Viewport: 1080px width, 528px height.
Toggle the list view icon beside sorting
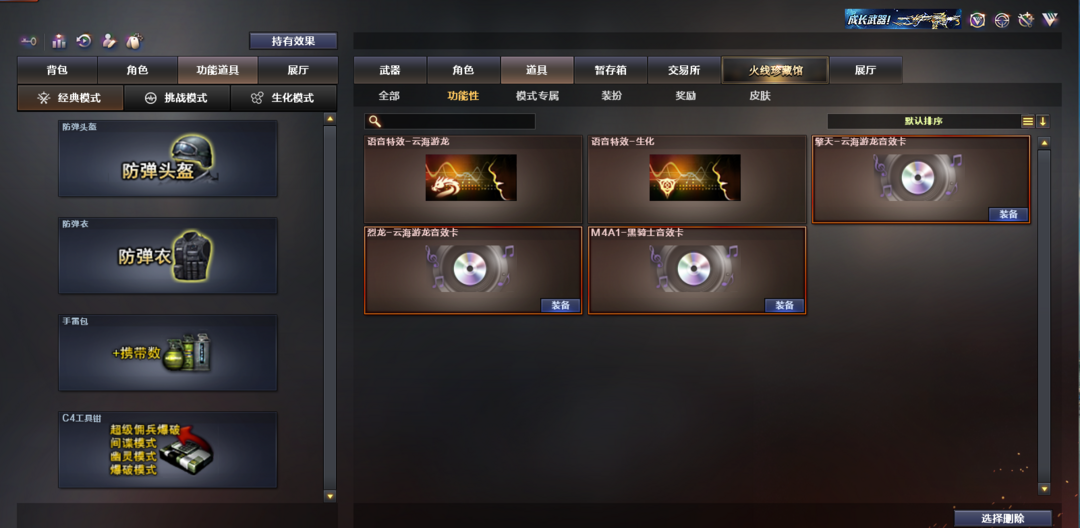coord(1028,121)
